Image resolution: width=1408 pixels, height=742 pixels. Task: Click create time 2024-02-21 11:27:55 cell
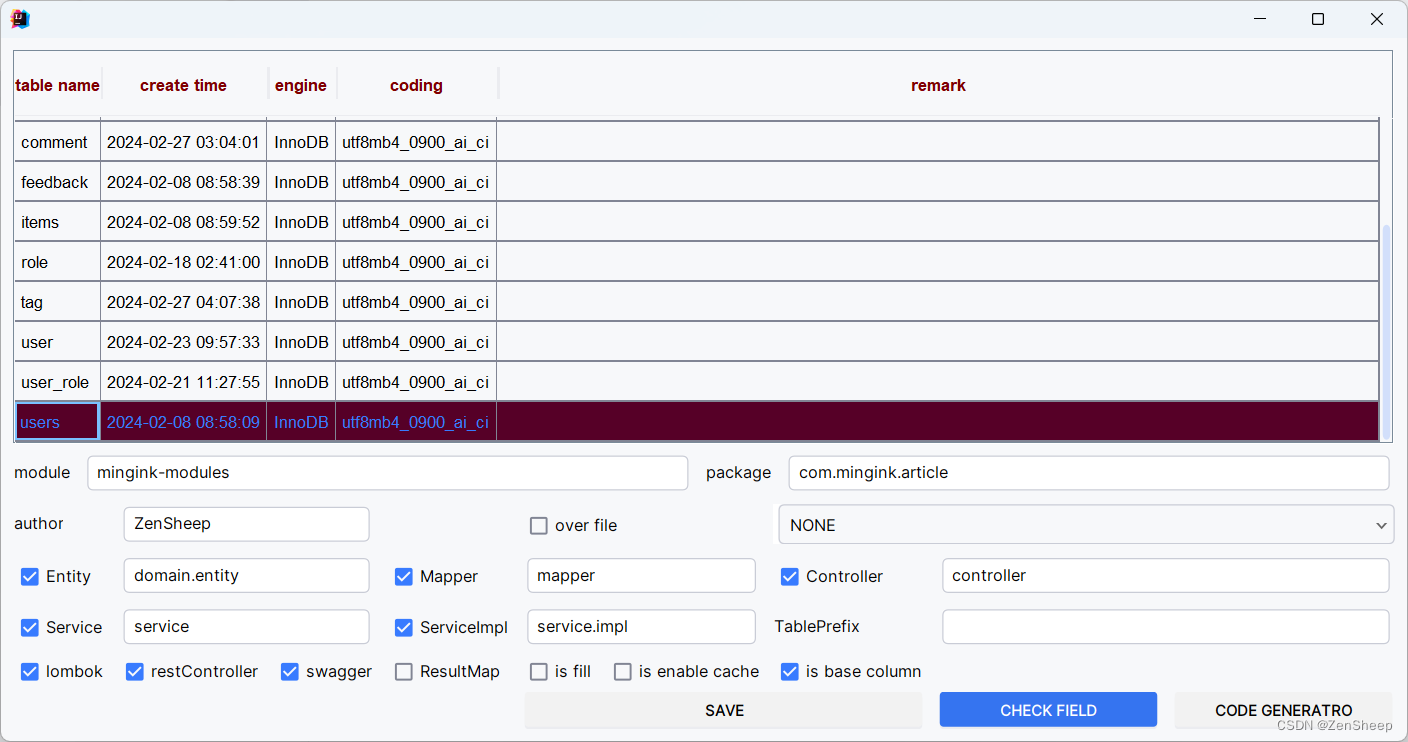point(183,382)
